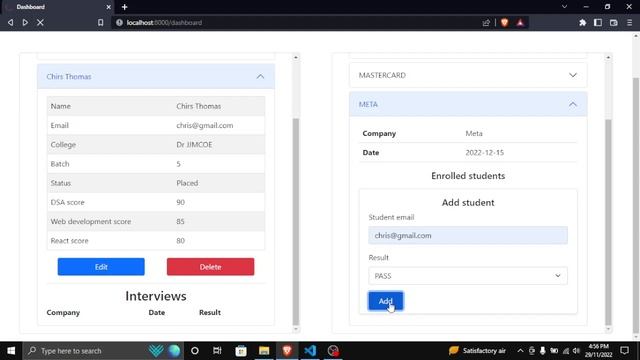Switch to Brave browser taskbar icon

(x=287, y=351)
